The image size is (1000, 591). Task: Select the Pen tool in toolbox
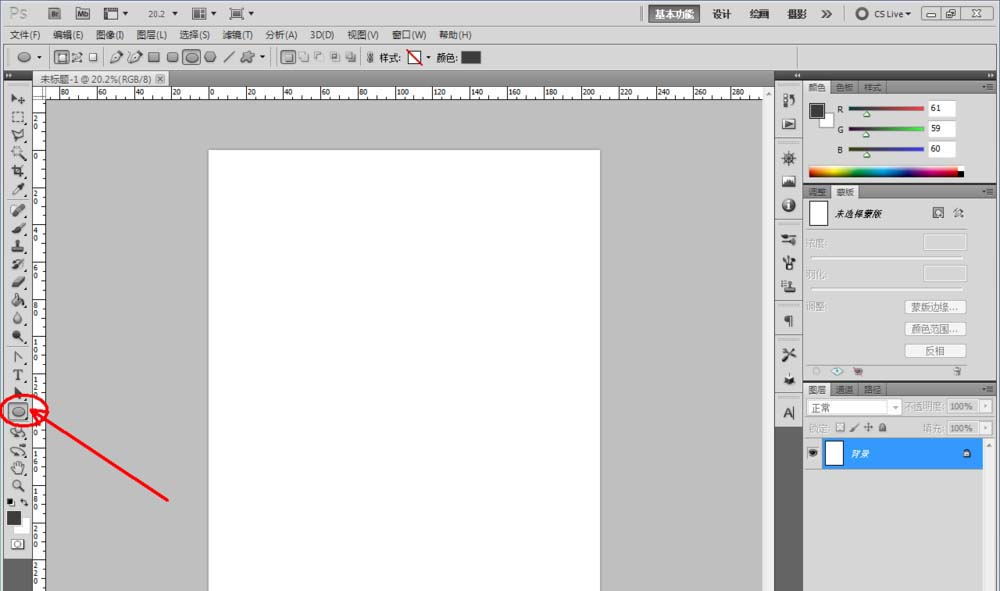[x=18, y=357]
